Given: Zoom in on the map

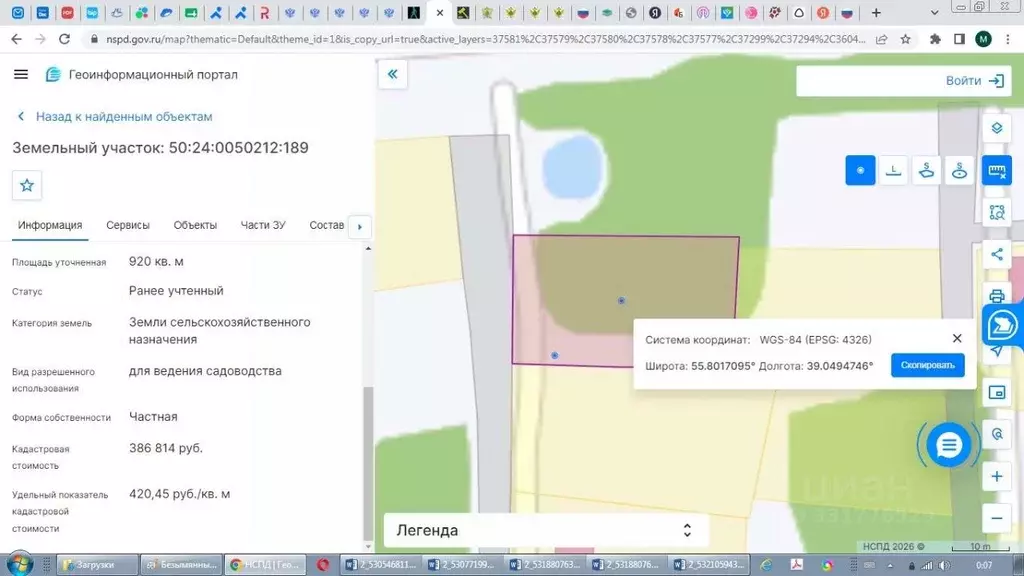Looking at the screenshot, I should [997, 476].
